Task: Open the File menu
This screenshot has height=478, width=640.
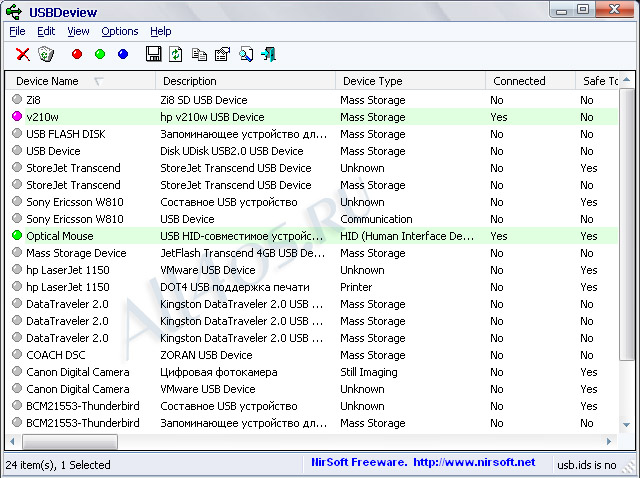Action: coord(17,31)
